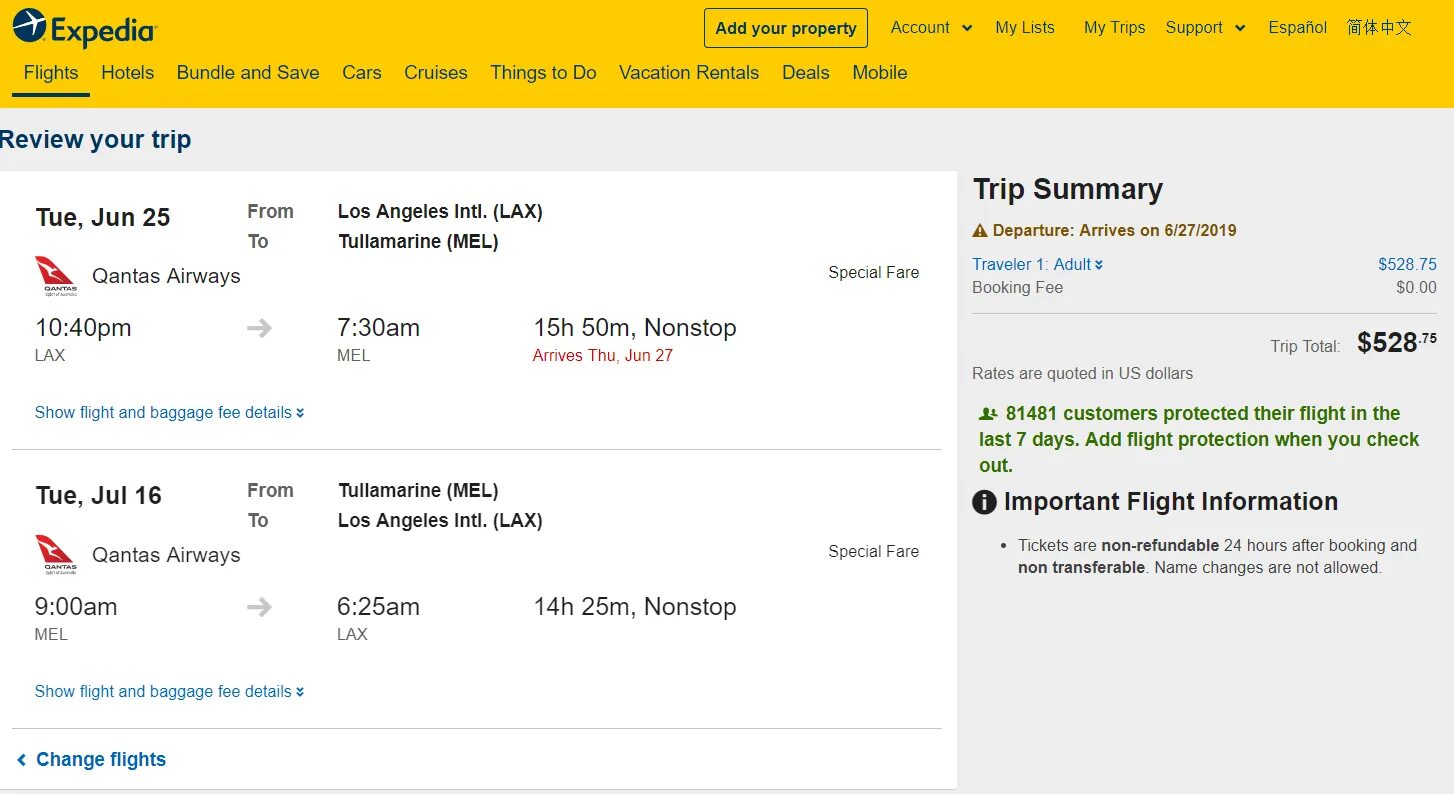
Task: Show flight and baggage fee details for LAX departure
Action: (x=169, y=412)
